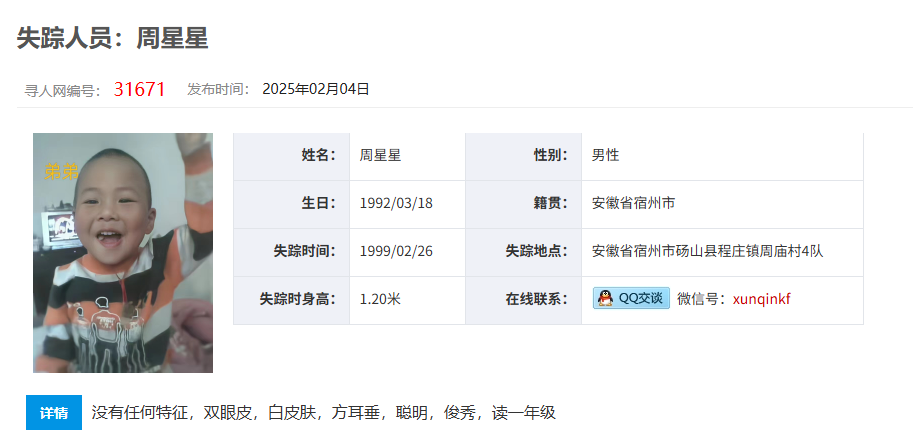This screenshot has width=913, height=448.
Task: Click the 寻人网编号 label
Action: [62, 90]
